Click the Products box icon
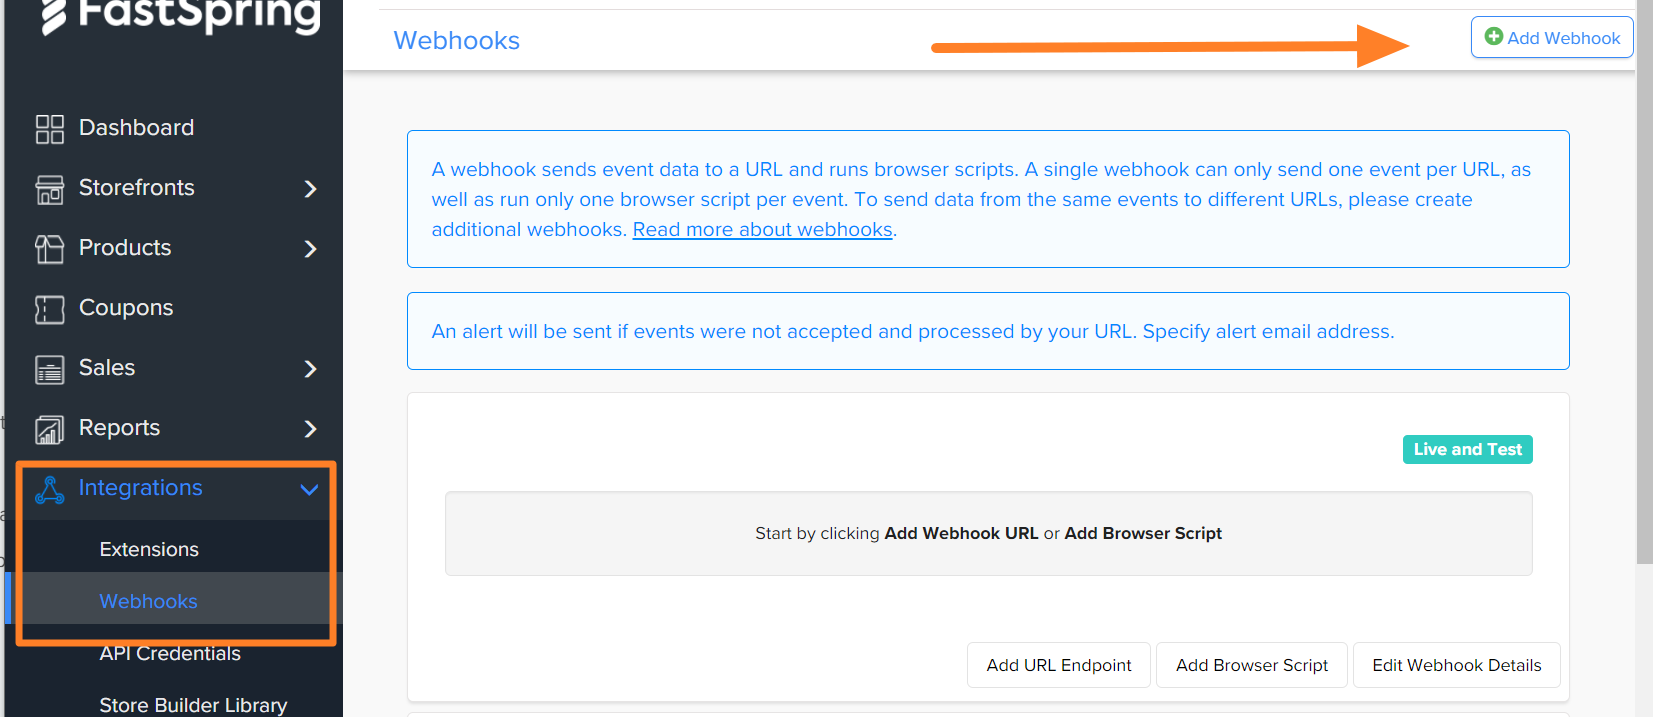Image resolution: width=1653 pixels, height=717 pixels. click(49, 249)
